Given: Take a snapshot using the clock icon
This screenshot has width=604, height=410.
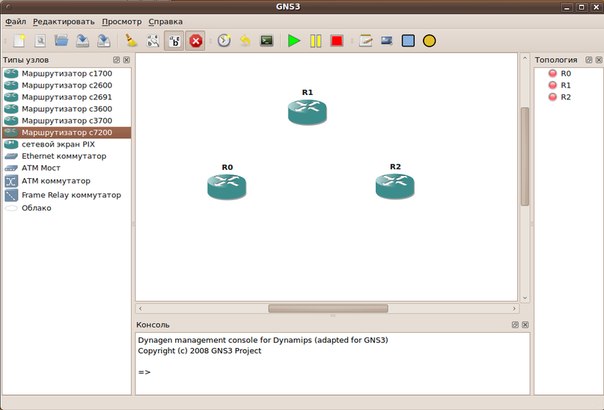Looking at the screenshot, I should [224, 40].
